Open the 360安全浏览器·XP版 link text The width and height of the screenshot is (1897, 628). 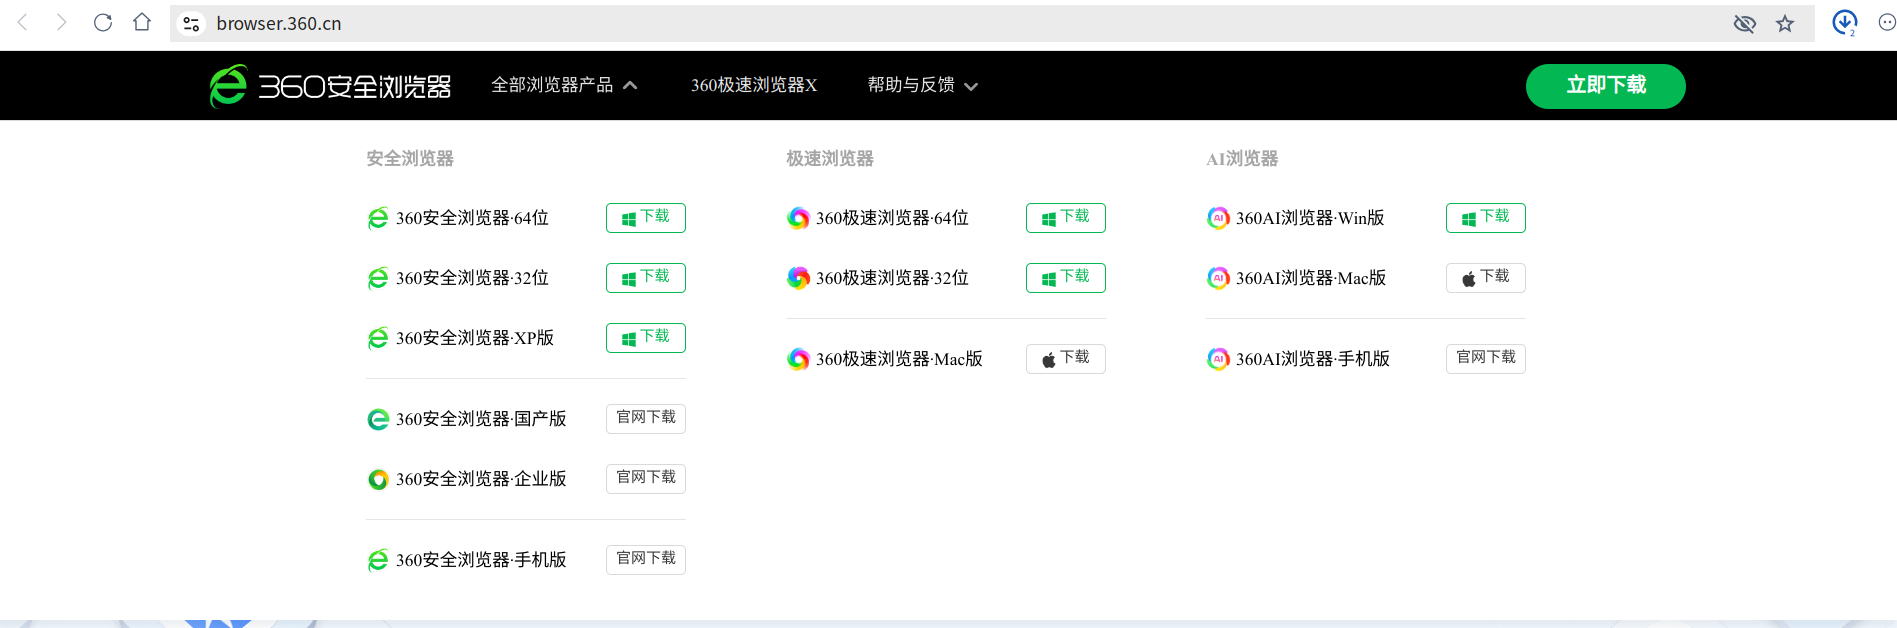click(475, 338)
